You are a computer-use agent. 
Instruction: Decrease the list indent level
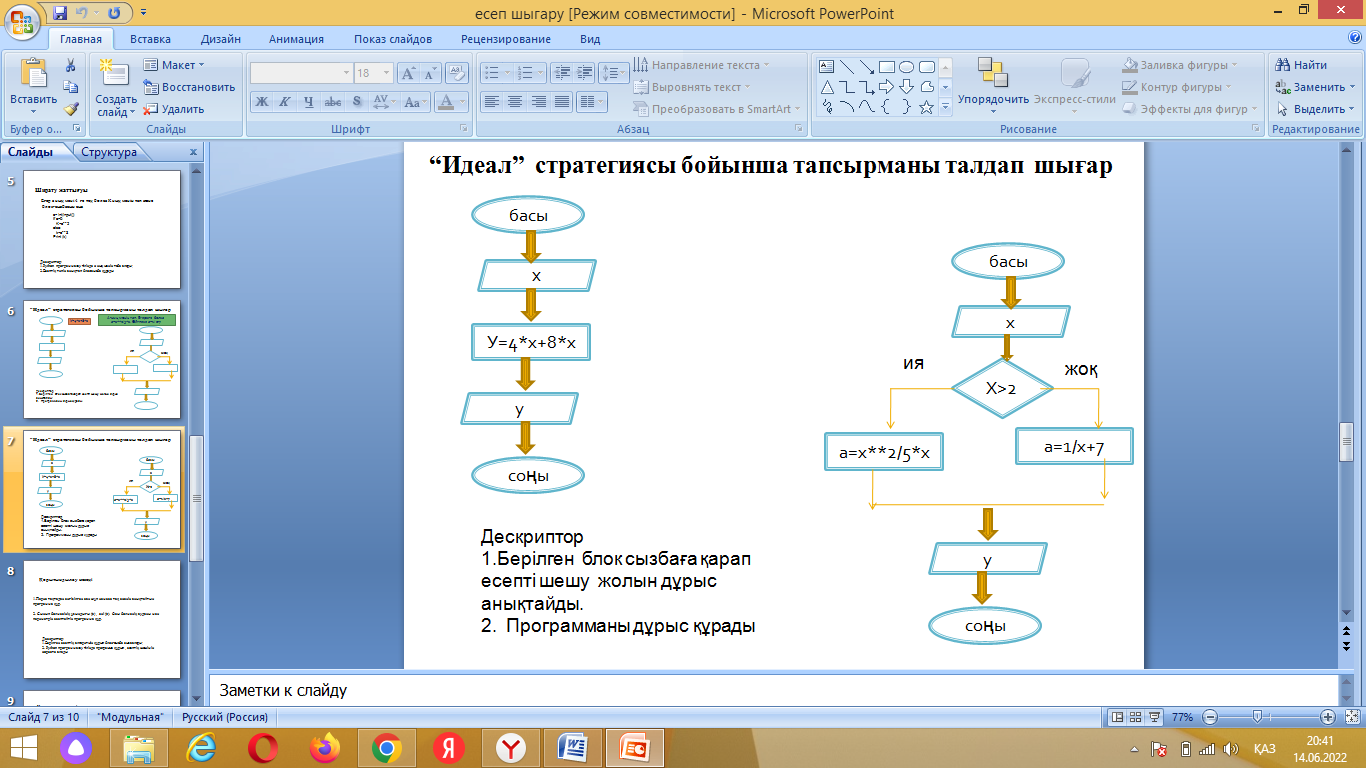560,73
